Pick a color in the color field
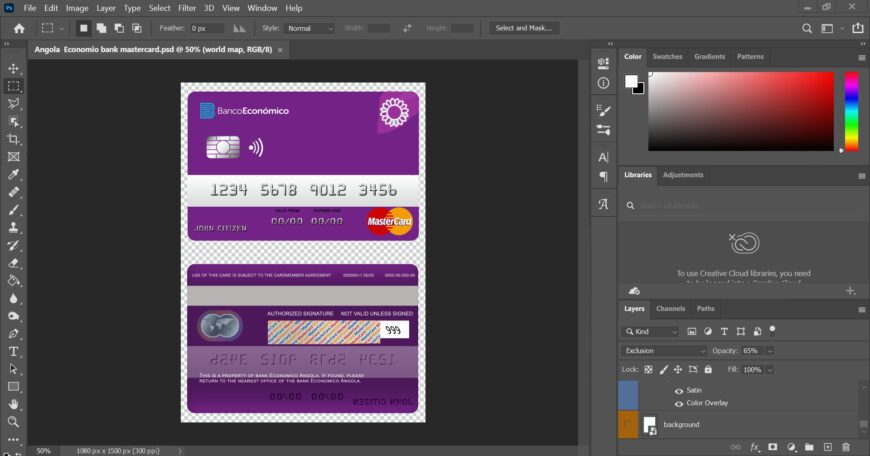The image size is (870, 456). click(x=741, y=111)
